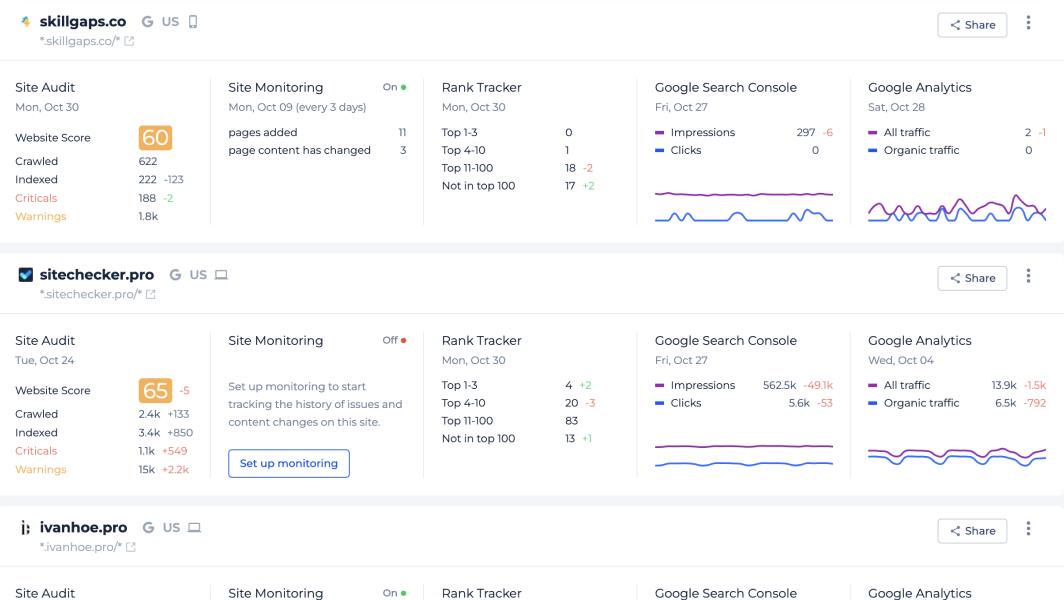Click 'Top 1-3' row showing 4
The height and width of the screenshot is (600, 1064).
(518, 386)
